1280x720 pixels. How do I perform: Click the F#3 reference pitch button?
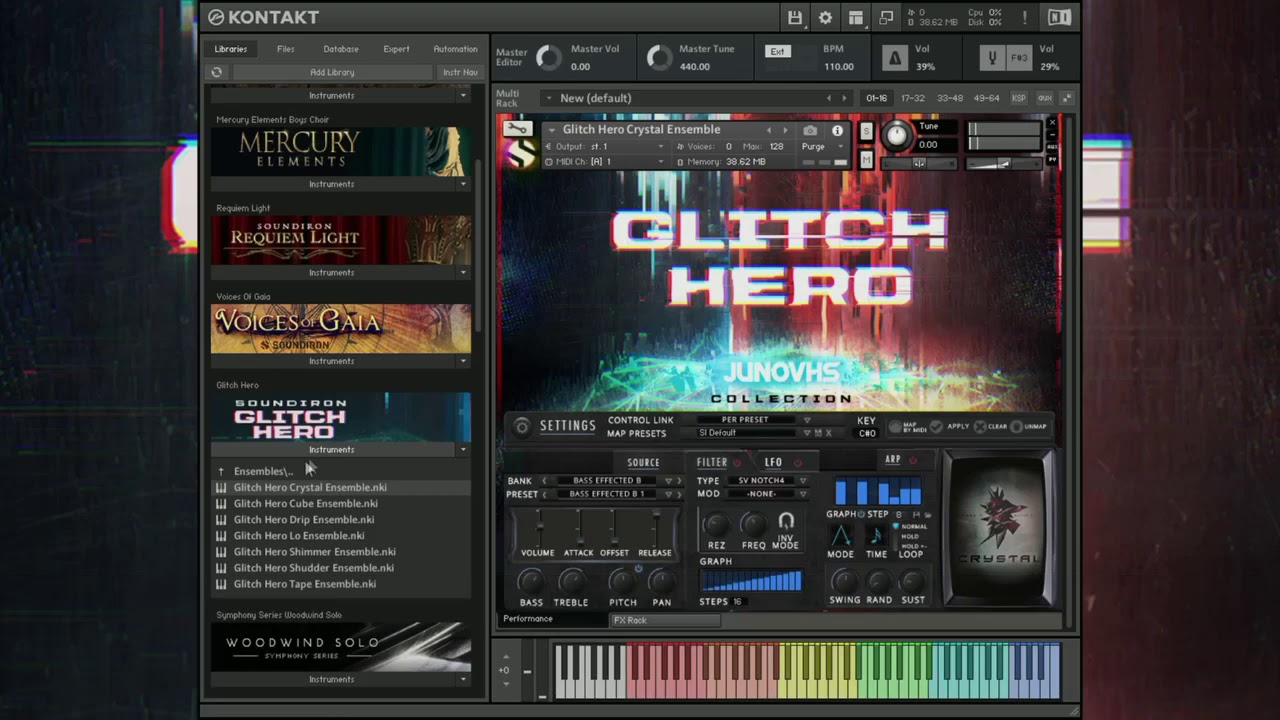click(1019, 58)
